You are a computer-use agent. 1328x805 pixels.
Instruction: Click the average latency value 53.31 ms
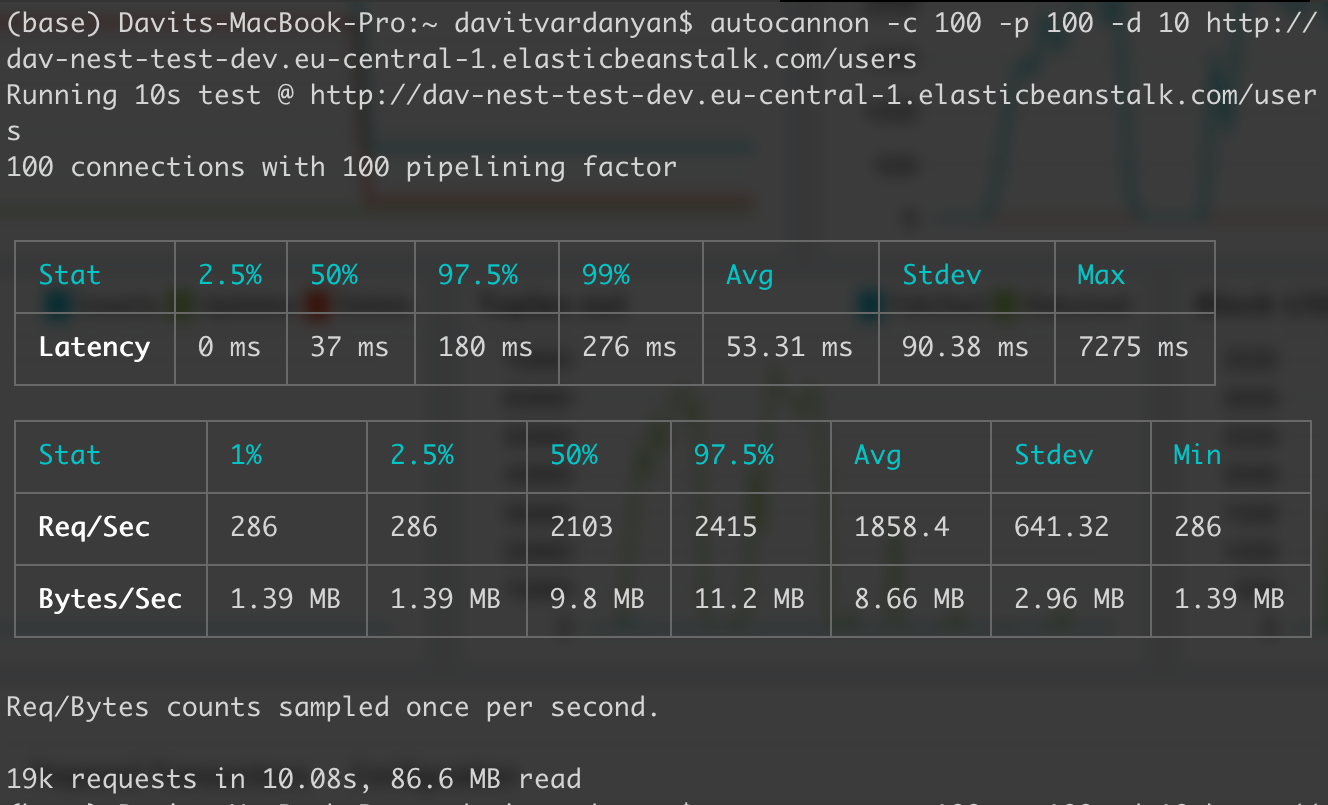[x=789, y=347]
